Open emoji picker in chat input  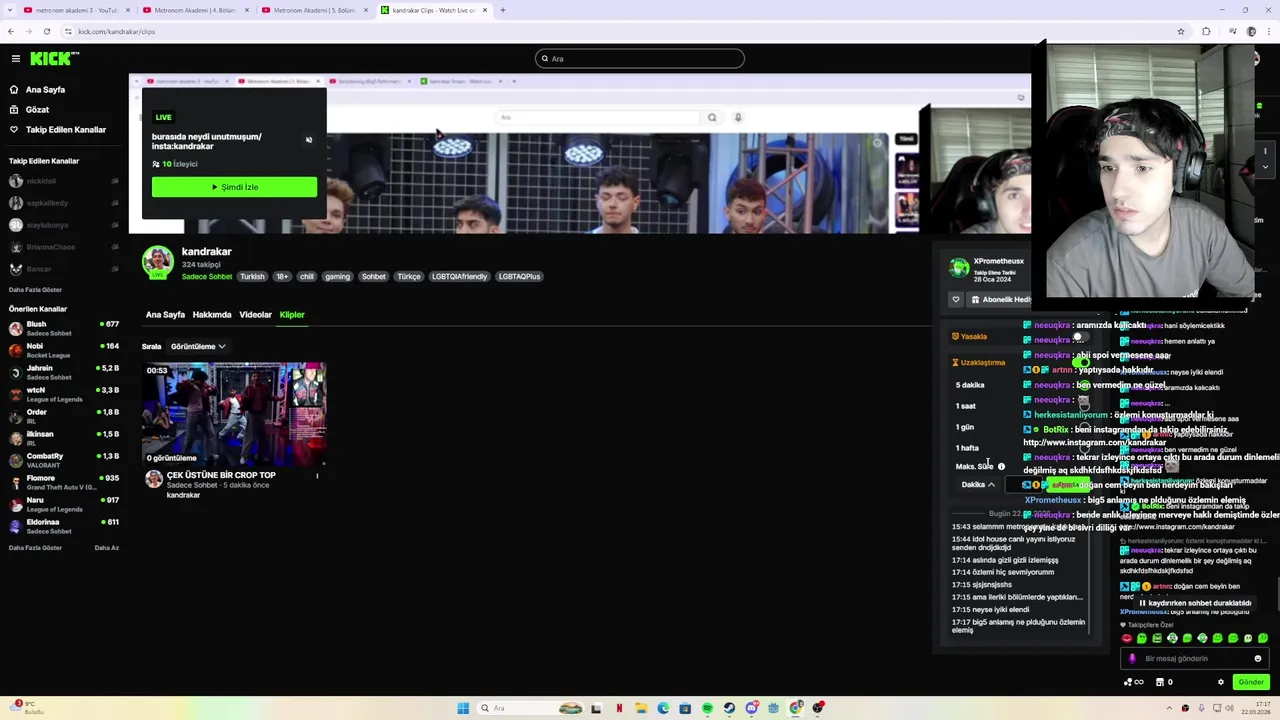pos(1258,659)
